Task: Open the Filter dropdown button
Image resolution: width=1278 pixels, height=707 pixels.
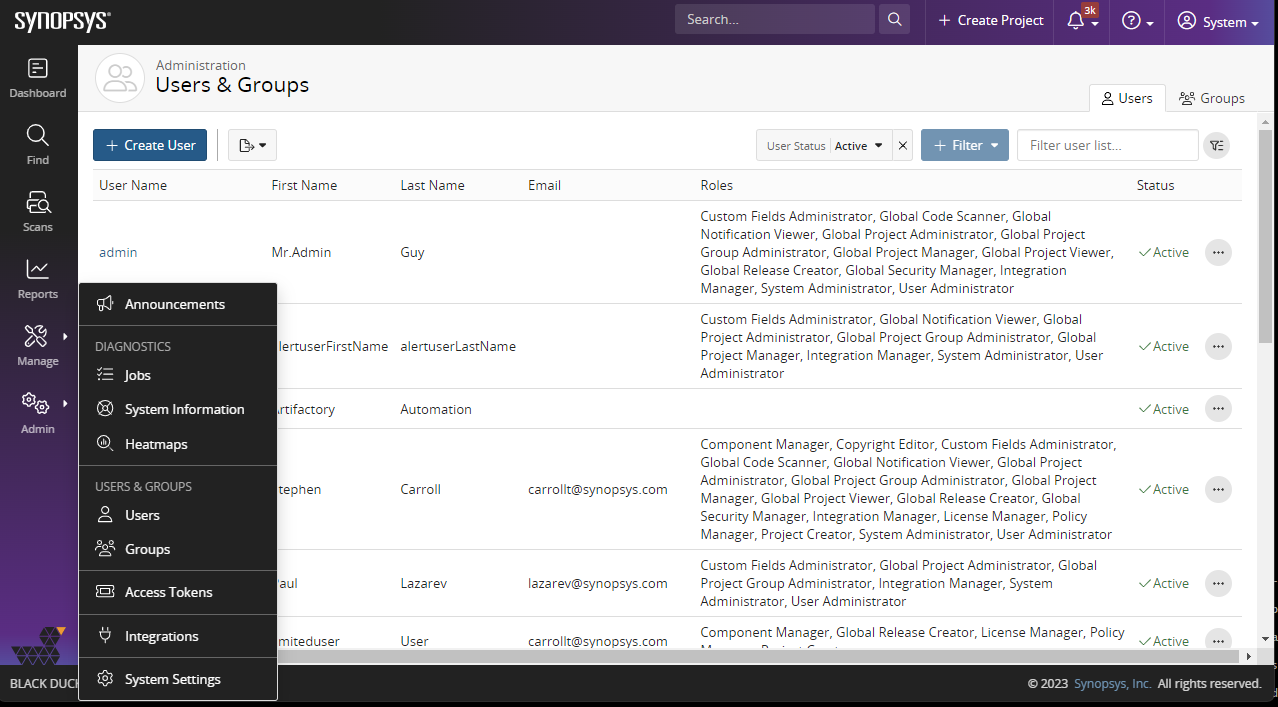Action: 964,145
